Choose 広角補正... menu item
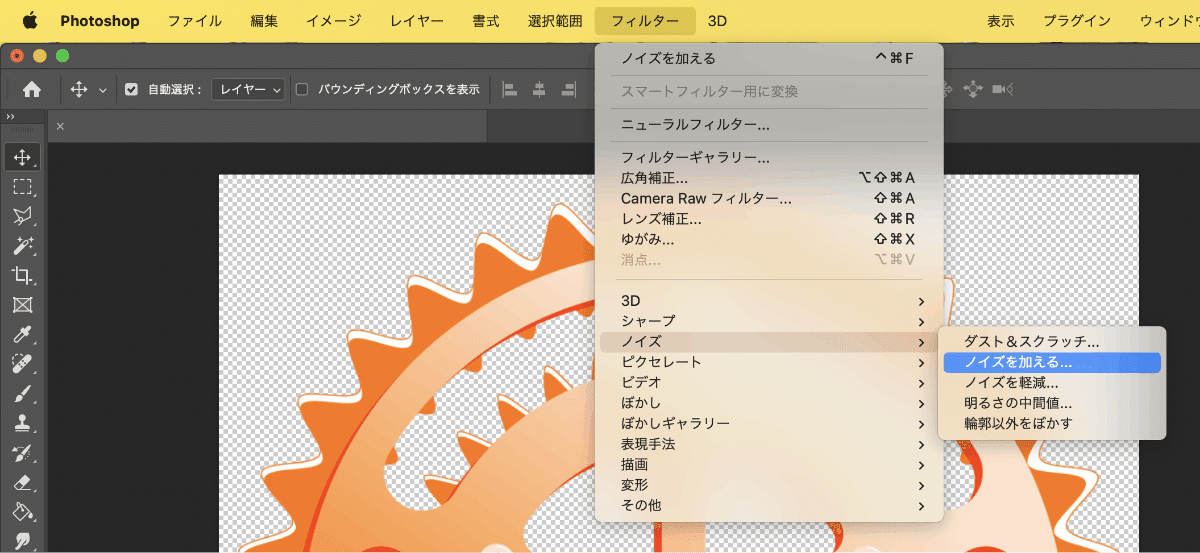The height and width of the screenshot is (553, 1200). point(769,178)
